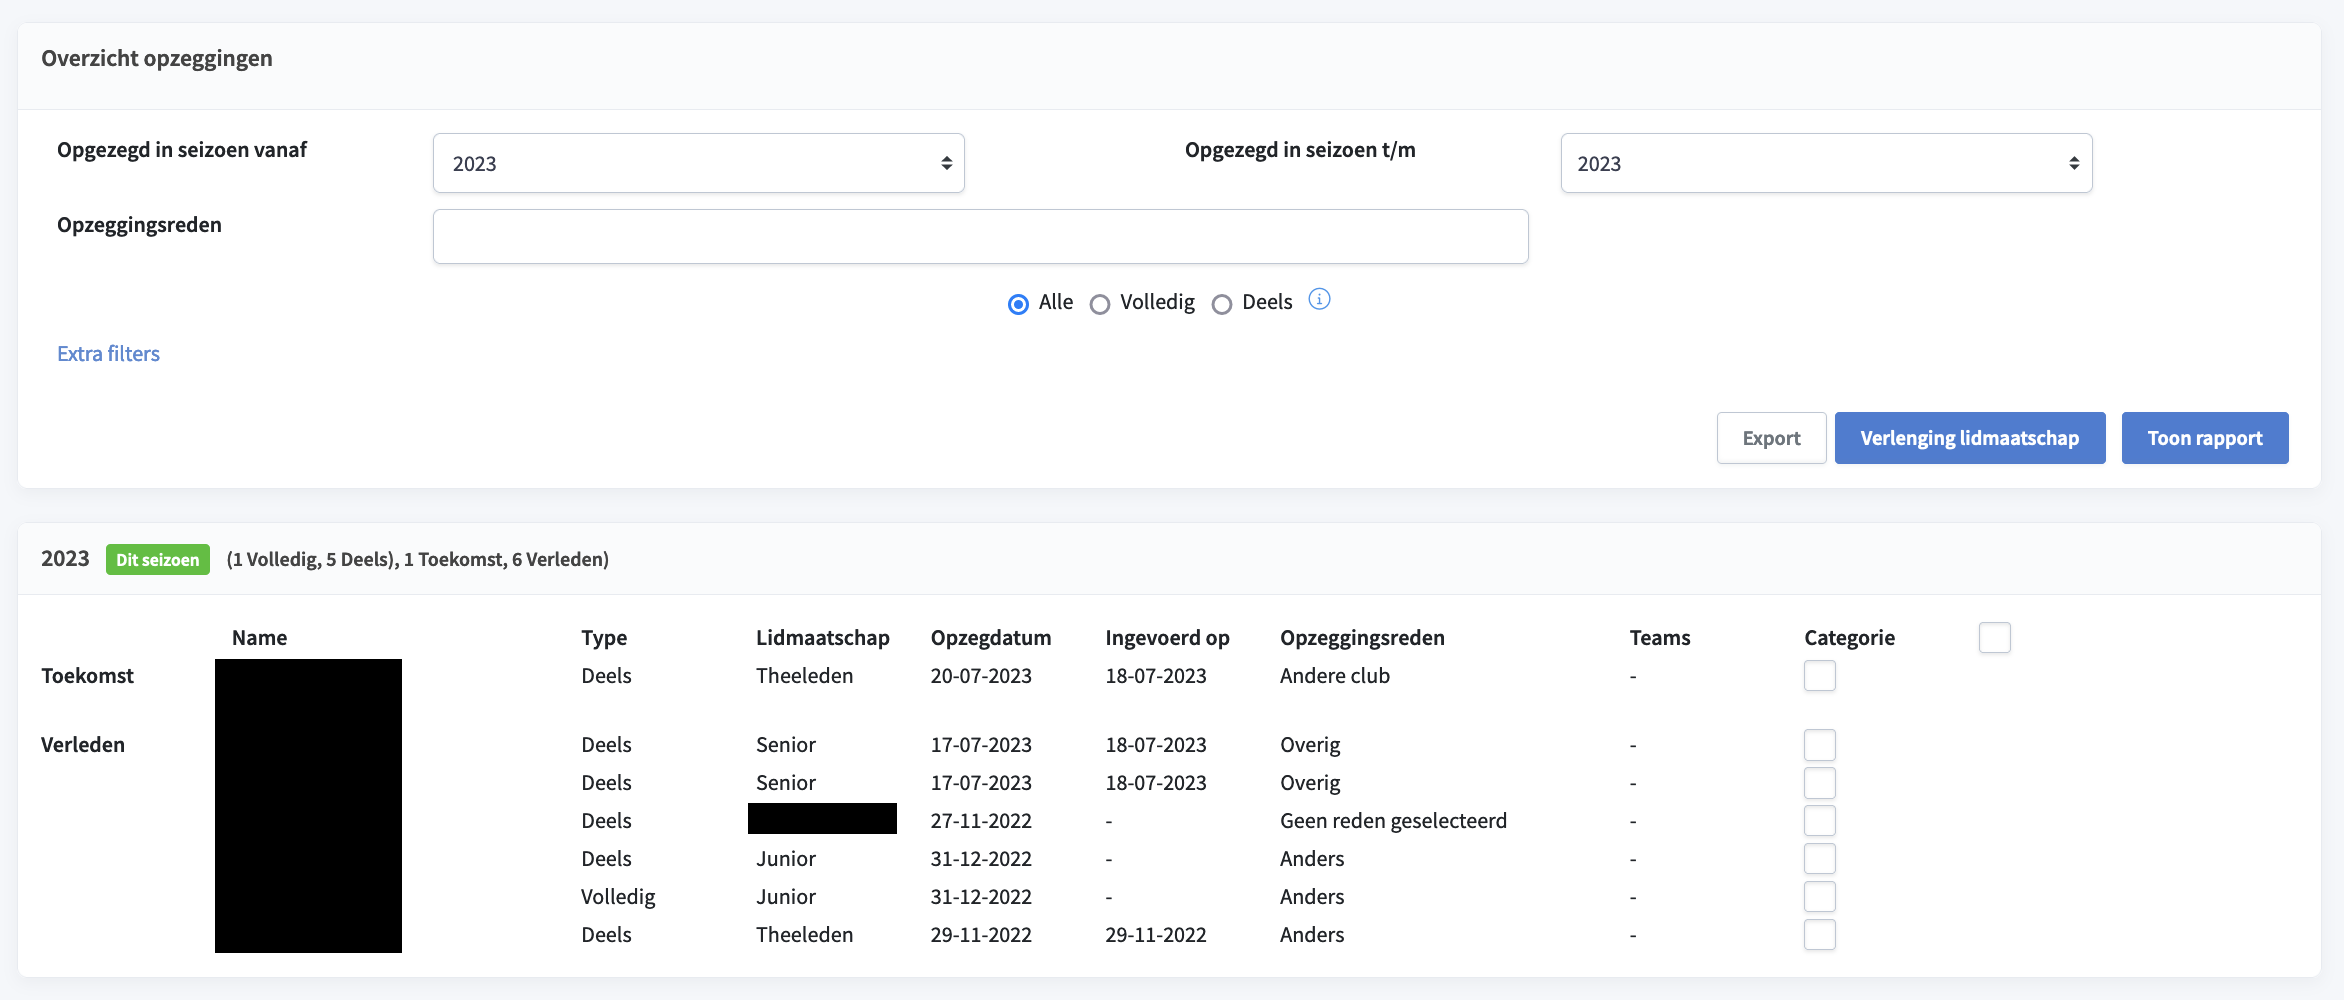Click the Ingevoerd op column header
Viewport: 2344px width, 1000px height.
1167,638
